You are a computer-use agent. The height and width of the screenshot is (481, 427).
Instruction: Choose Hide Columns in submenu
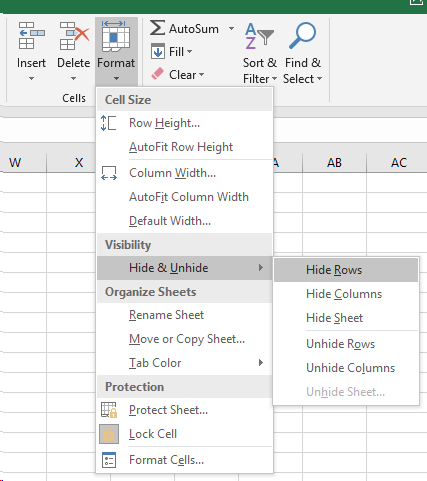click(x=346, y=294)
